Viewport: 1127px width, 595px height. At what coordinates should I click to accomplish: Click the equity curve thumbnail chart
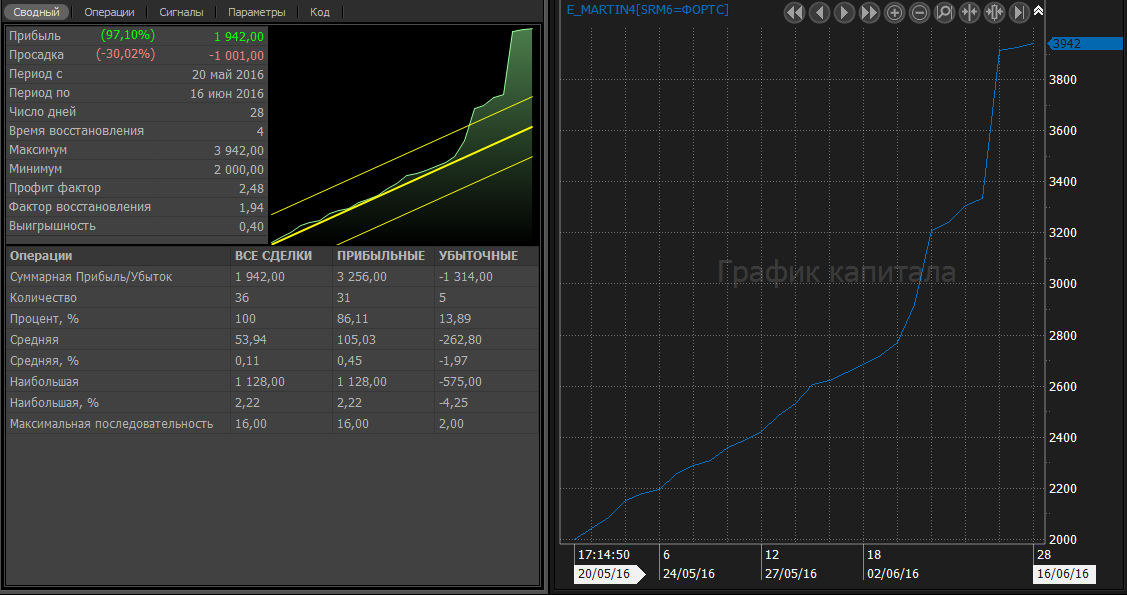coord(402,135)
